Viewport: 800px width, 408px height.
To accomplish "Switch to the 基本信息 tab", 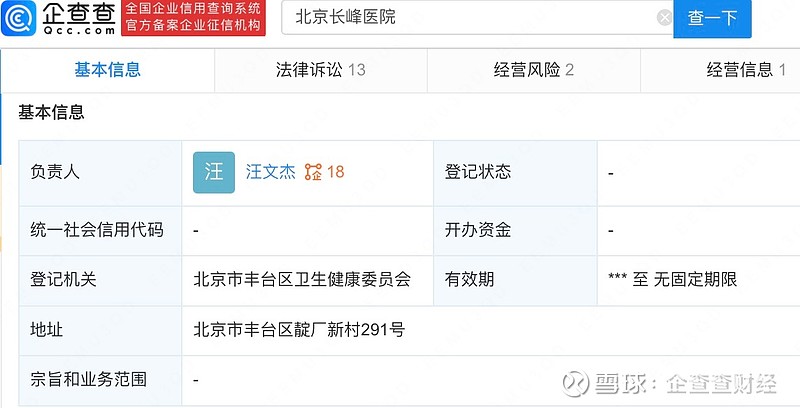I will click(107, 70).
